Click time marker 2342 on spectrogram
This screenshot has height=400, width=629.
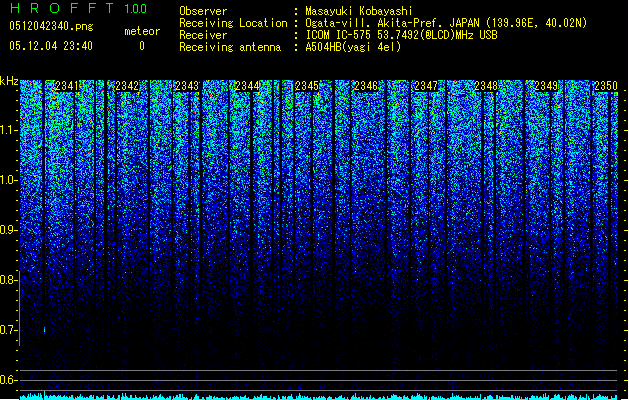pos(127,86)
